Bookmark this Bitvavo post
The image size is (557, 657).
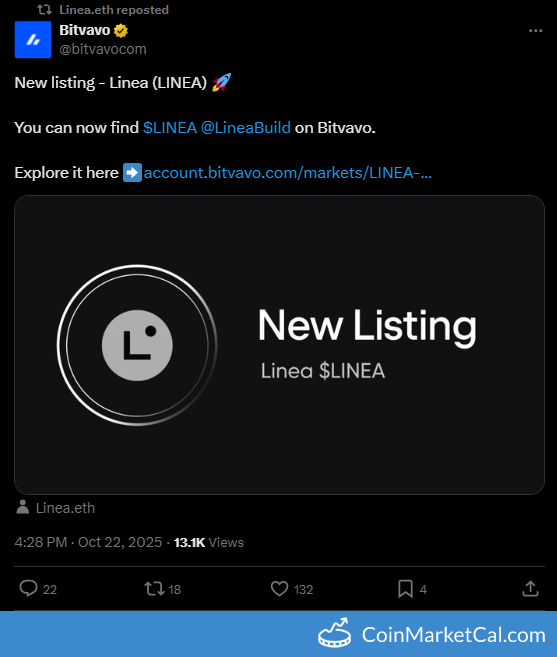pyautogui.click(x=405, y=589)
